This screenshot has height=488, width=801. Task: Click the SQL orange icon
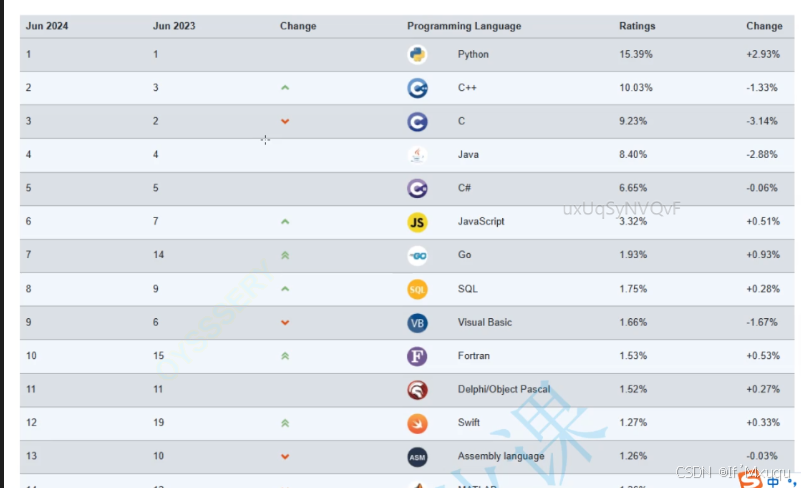click(x=417, y=289)
